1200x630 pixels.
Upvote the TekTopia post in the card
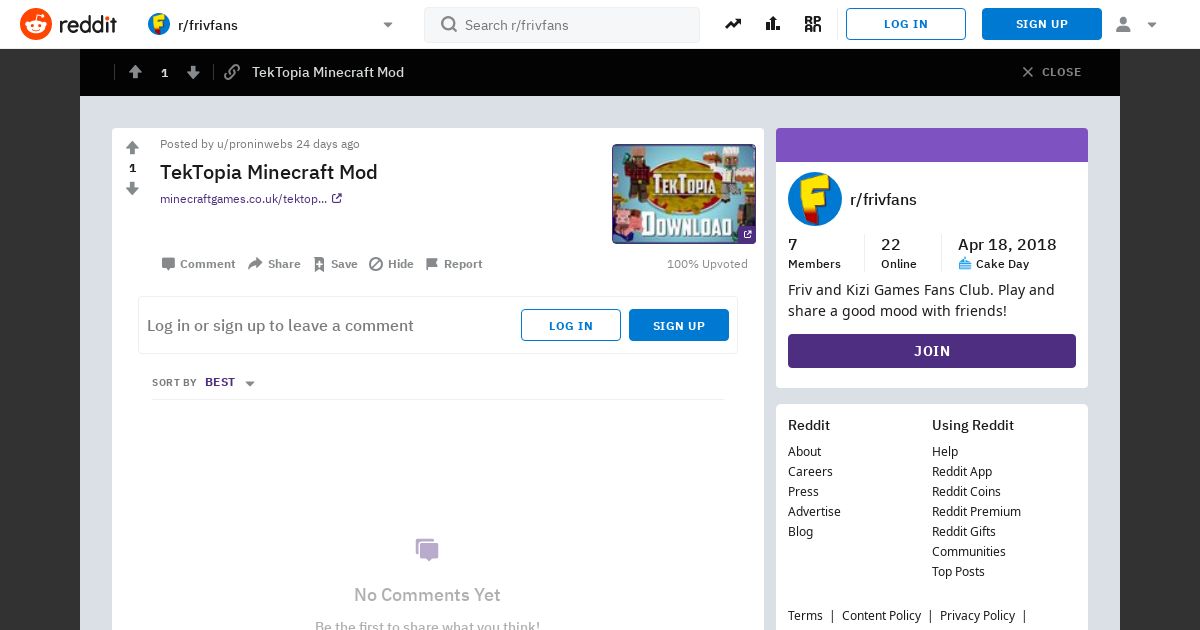point(132,148)
